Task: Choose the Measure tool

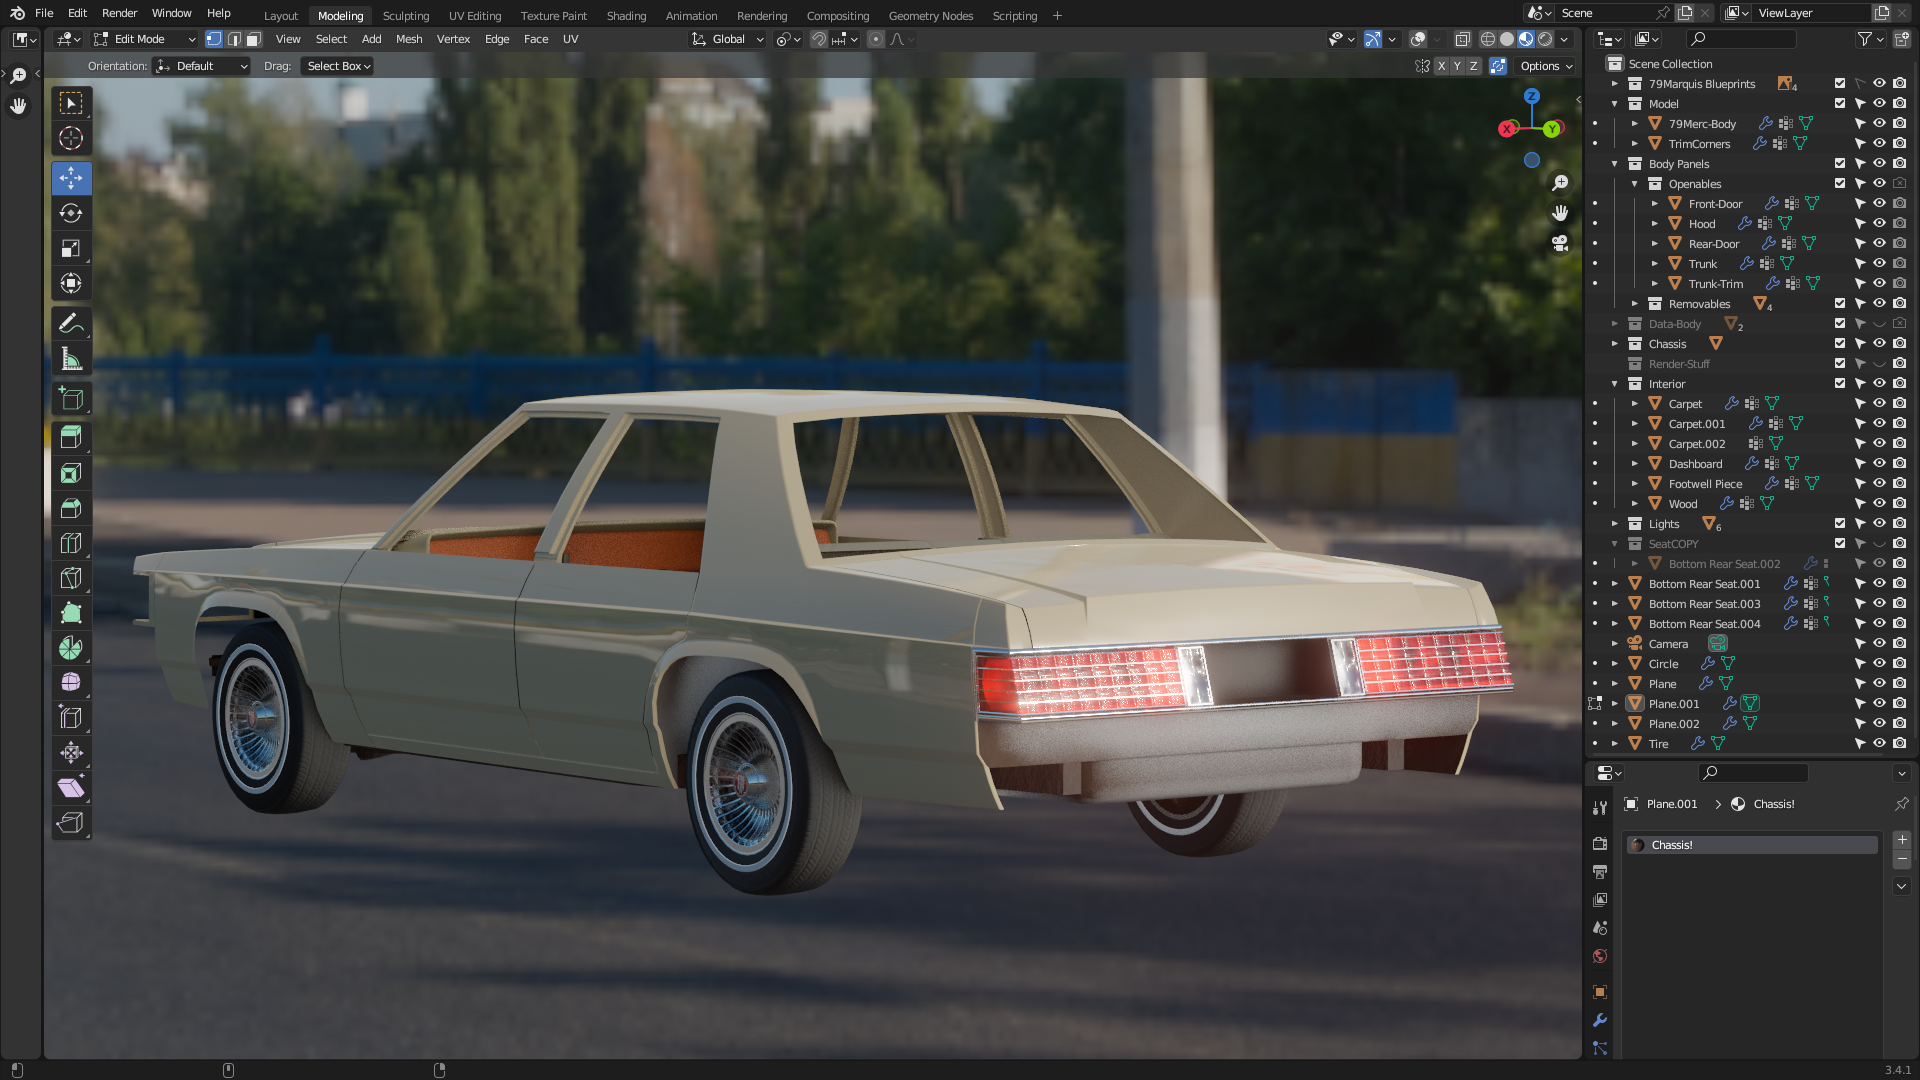Action: pyautogui.click(x=71, y=358)
